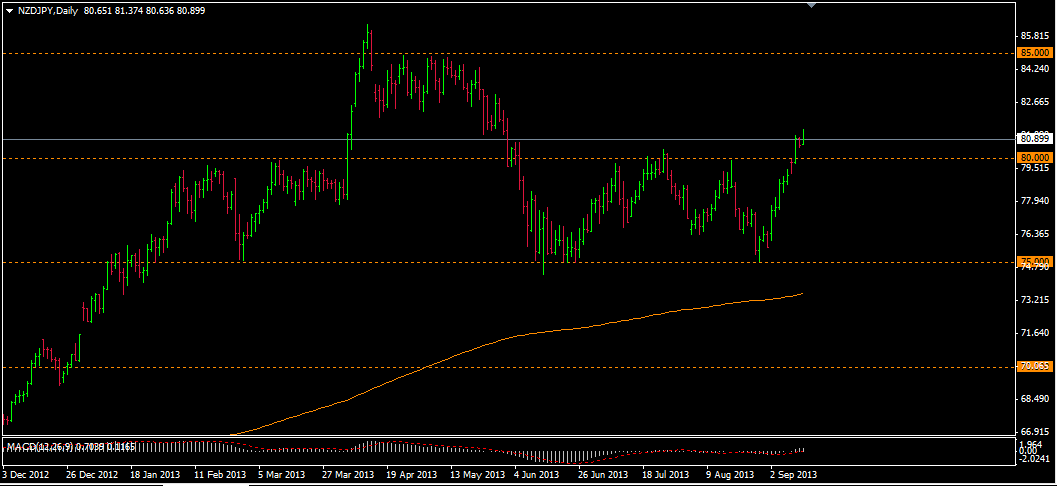Click the 27 Mar 2013 date label
The height and width of the screenshot is (486, 1057).
[x=347, y=475]
